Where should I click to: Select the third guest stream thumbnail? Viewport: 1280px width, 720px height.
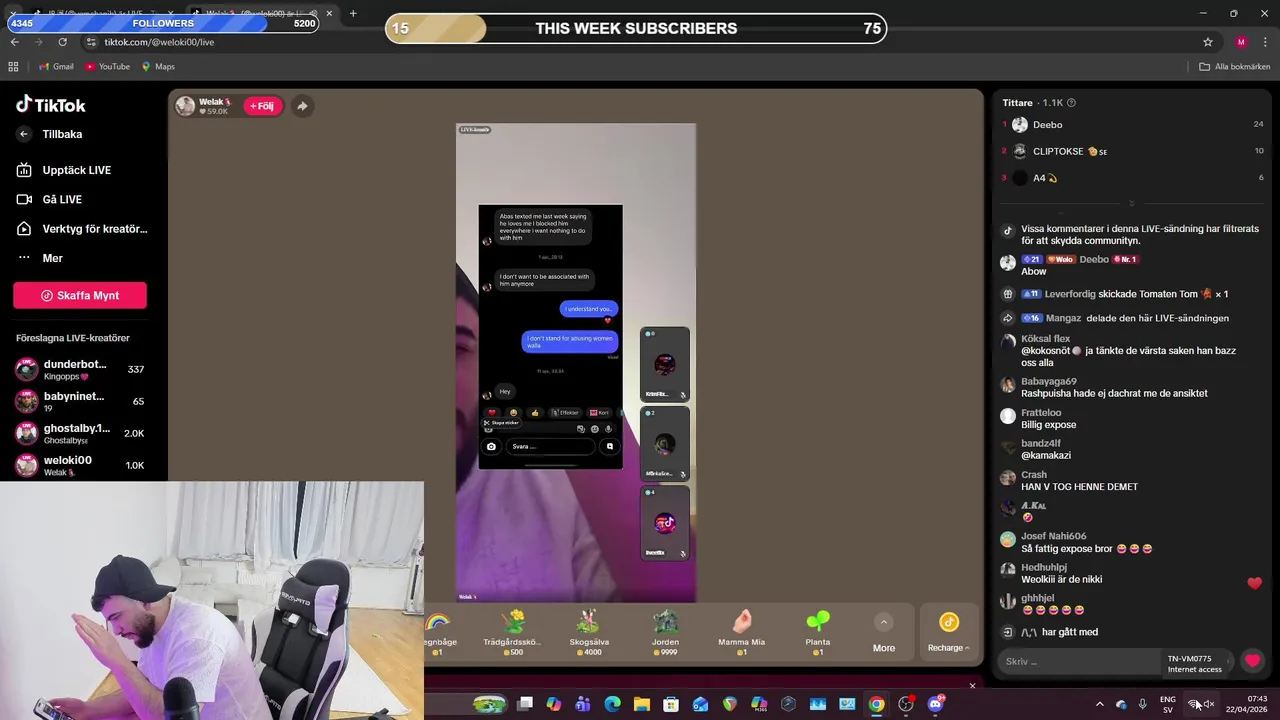665,523
